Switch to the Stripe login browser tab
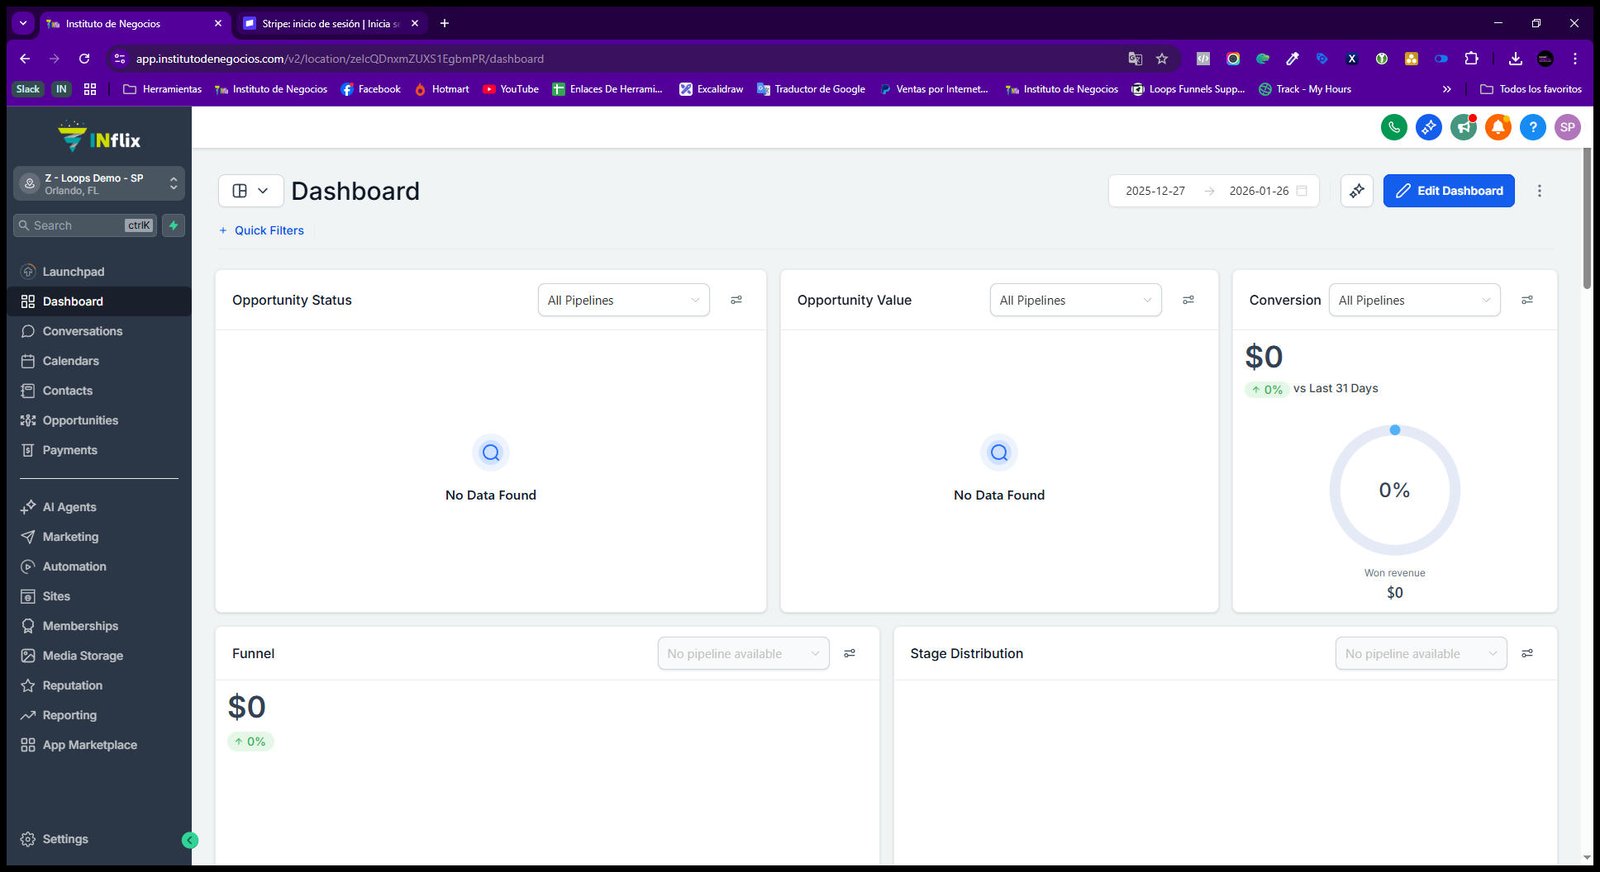This screenshot has width=1600, height=872. (x=331, y=23)
